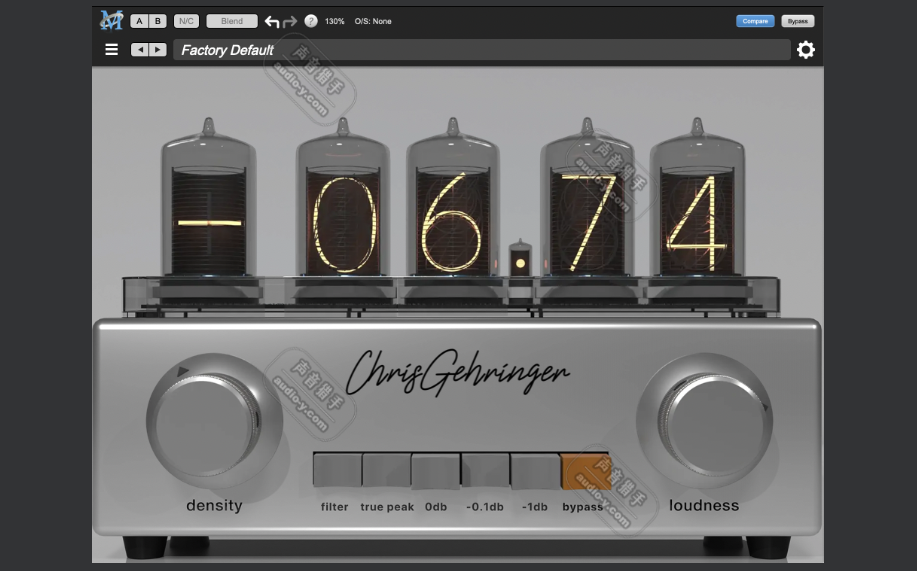Viewport: 917px width, 571px height.
Task: Undo the last change
Action: coord(272,21)
